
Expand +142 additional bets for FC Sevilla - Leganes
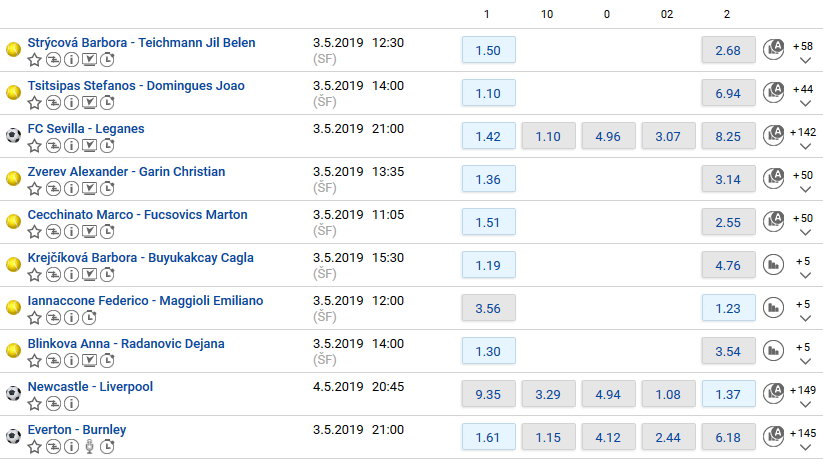coord(804,139)
